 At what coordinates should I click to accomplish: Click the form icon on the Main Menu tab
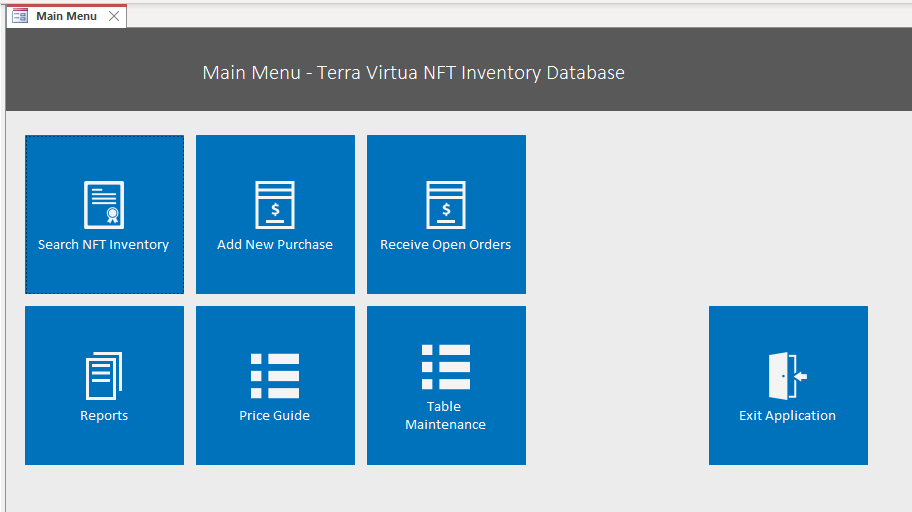[x=20, y=16]
